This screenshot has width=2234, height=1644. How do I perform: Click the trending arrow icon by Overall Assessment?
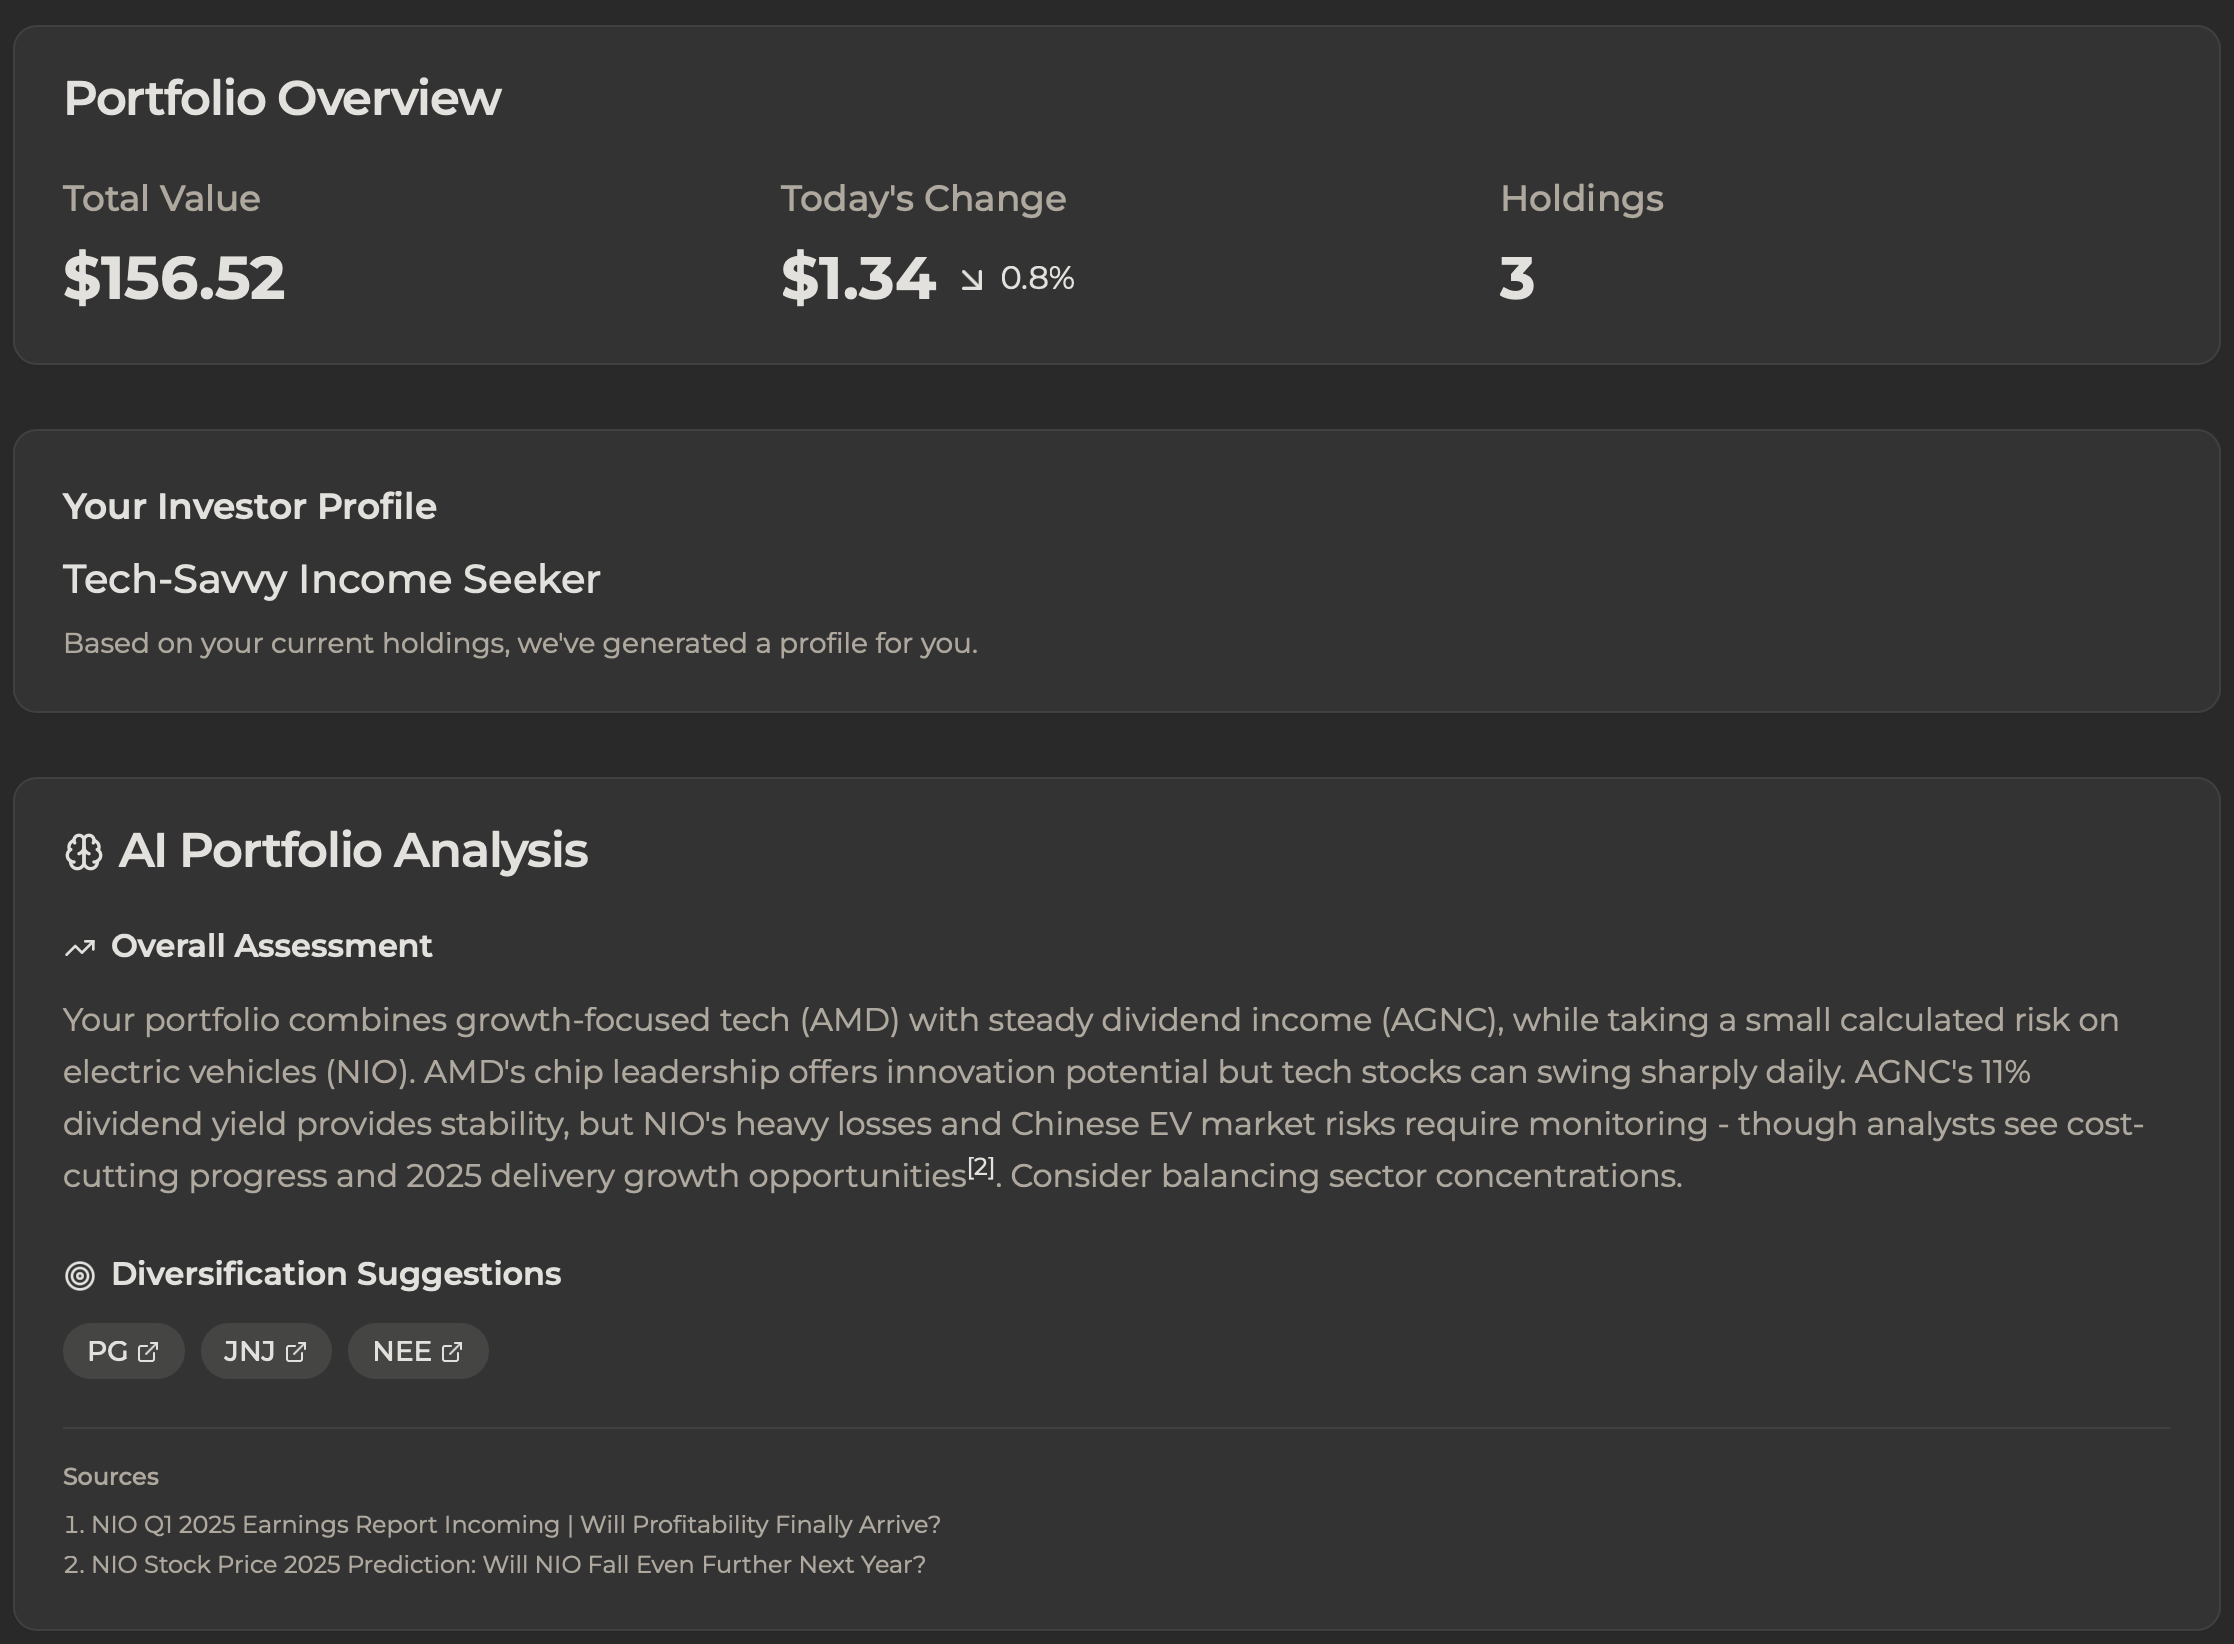pos(80,947)
